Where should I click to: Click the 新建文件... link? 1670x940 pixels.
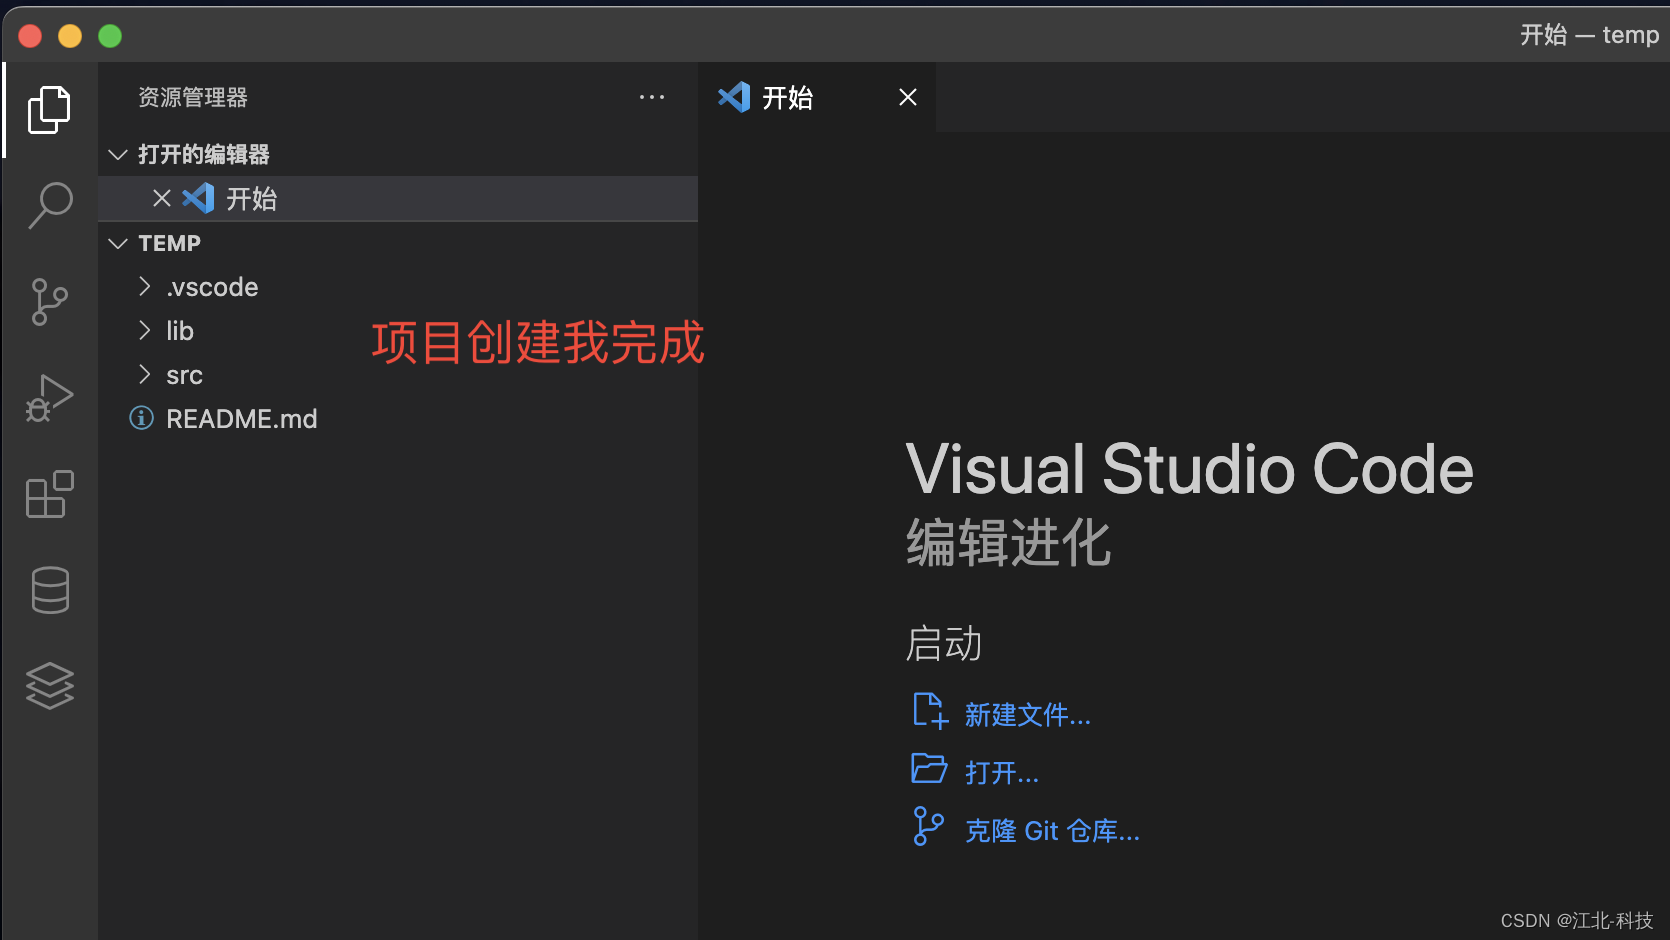(1028, 715)
